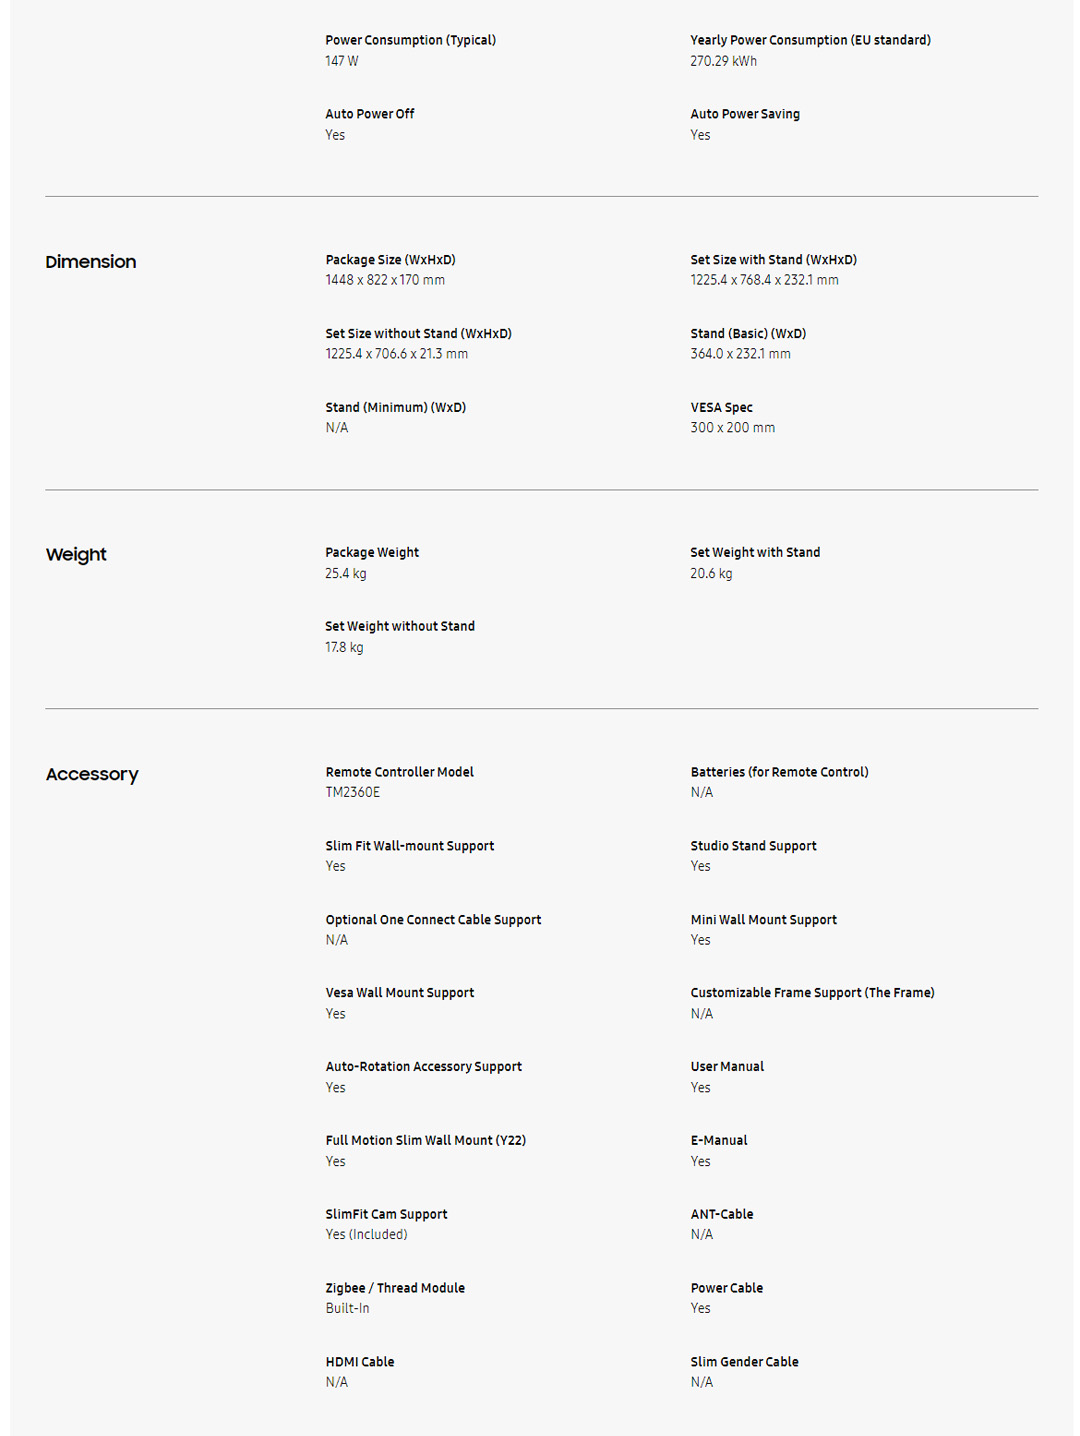This screenshot has height=1436, width=1080.
Task: Click the Zigbee / Thread Module label
Action: [x=395, y=1288]
